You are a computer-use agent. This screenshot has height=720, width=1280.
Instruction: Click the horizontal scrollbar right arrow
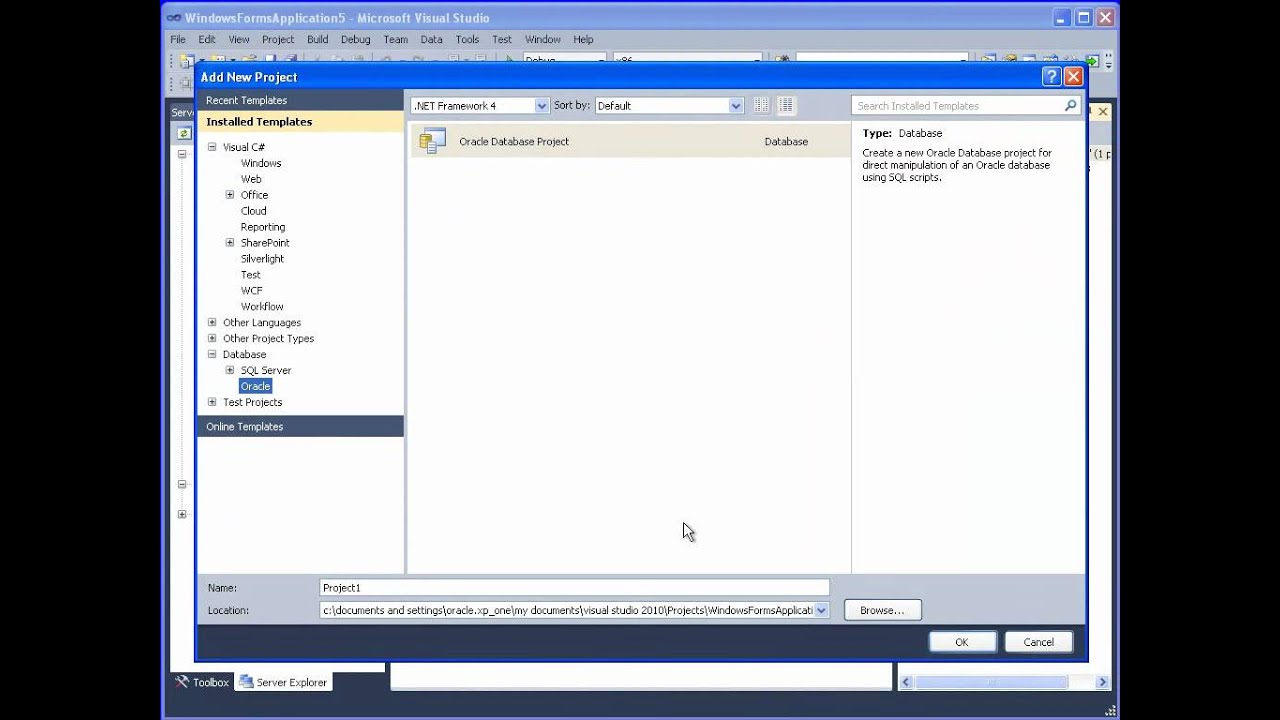tap(1102, 682)
